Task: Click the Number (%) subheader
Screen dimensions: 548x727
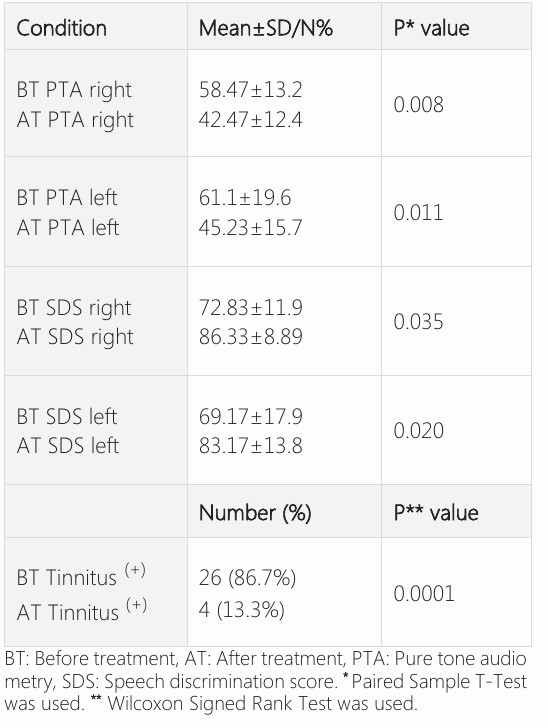Action: [x=255, y=513]
